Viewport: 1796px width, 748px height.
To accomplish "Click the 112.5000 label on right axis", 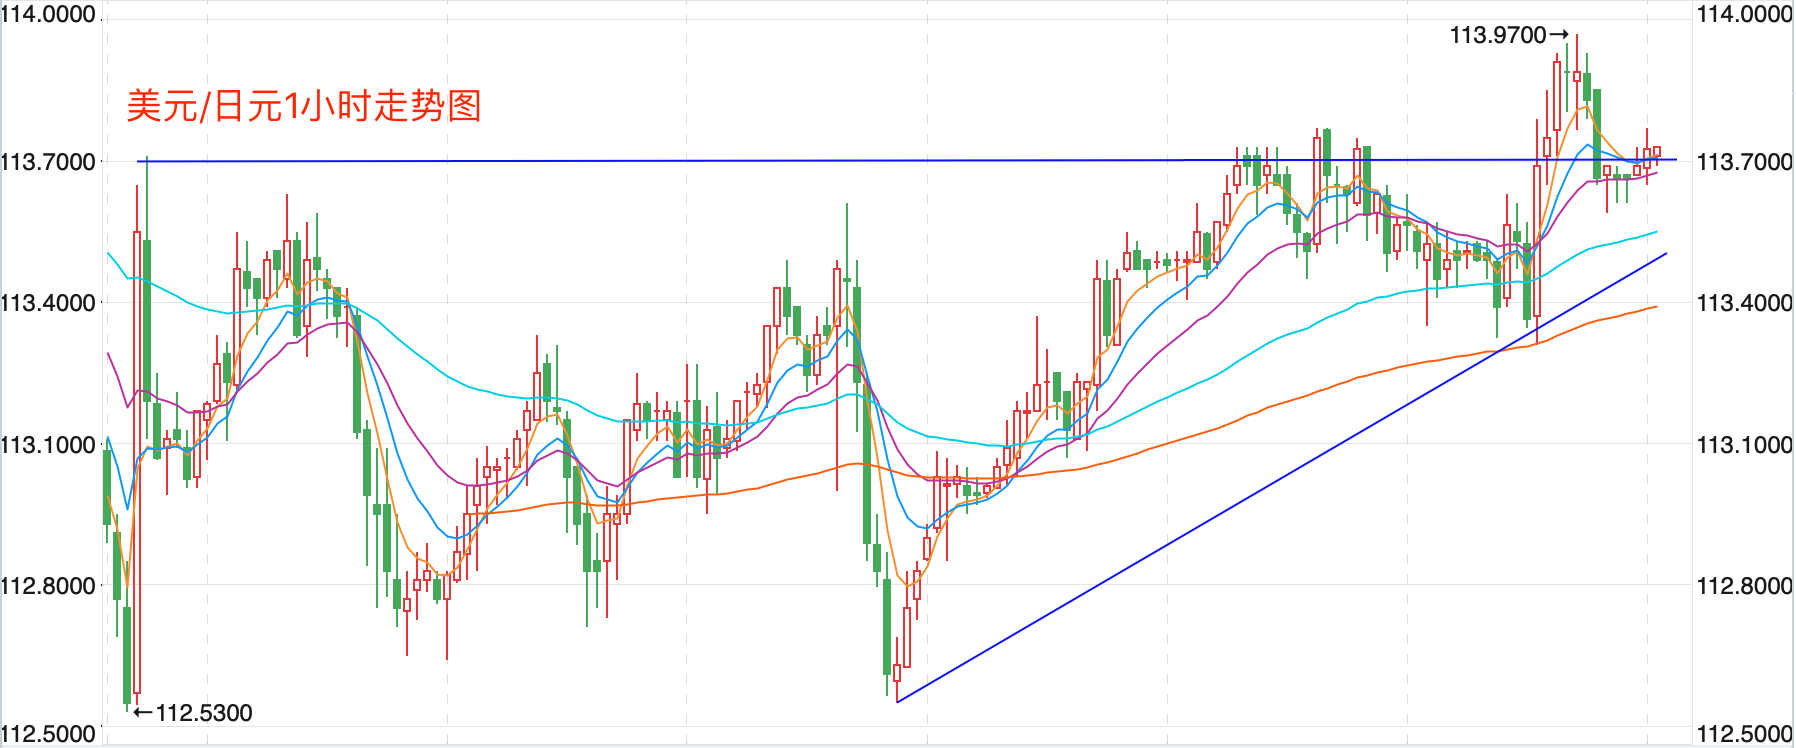I will click(x=1744, y=733).
